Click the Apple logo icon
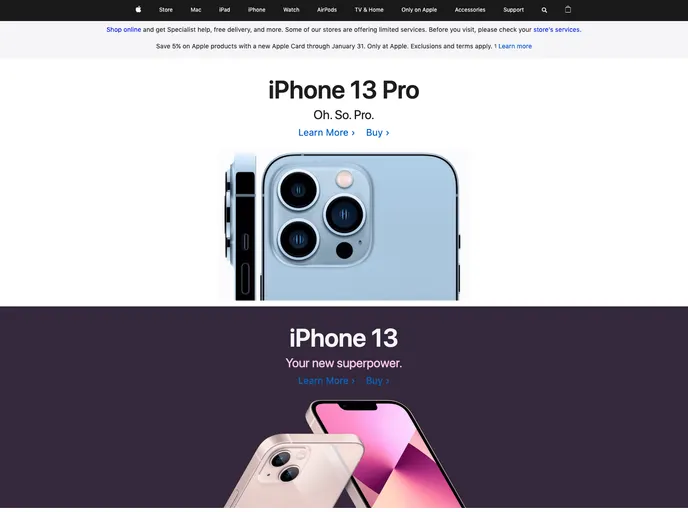This screenshot has width=688, height=512. pyautogui.click(x=138, y=9)
